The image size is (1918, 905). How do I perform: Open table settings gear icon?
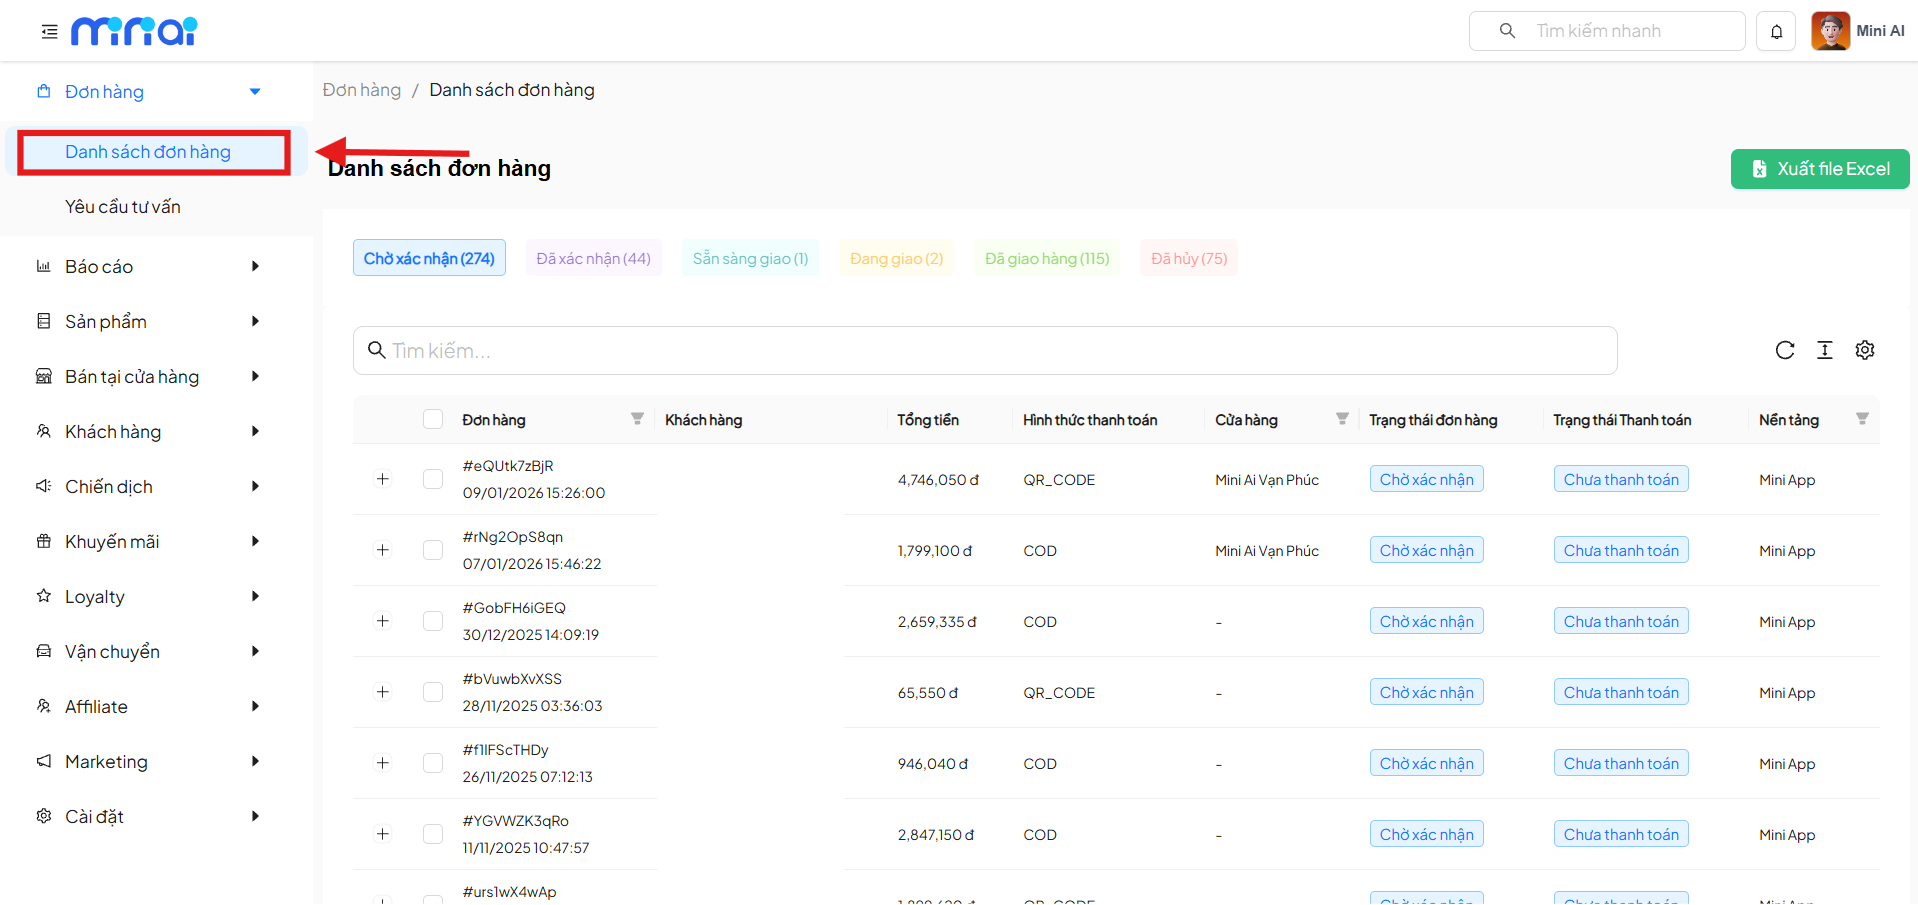coord(1864,350)
